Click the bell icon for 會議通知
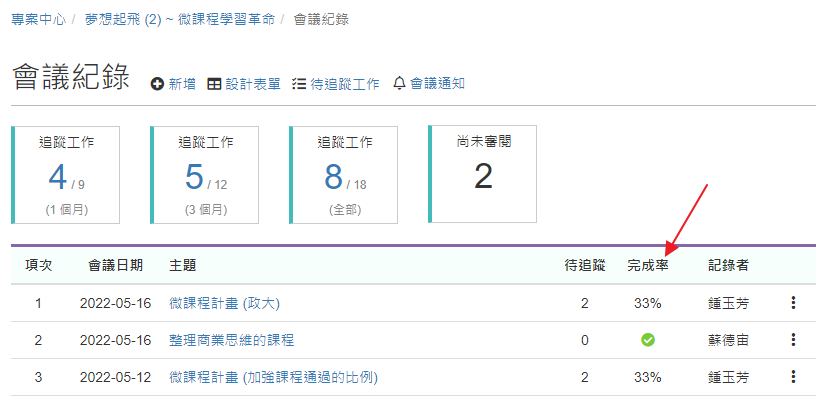 point(399,83)
